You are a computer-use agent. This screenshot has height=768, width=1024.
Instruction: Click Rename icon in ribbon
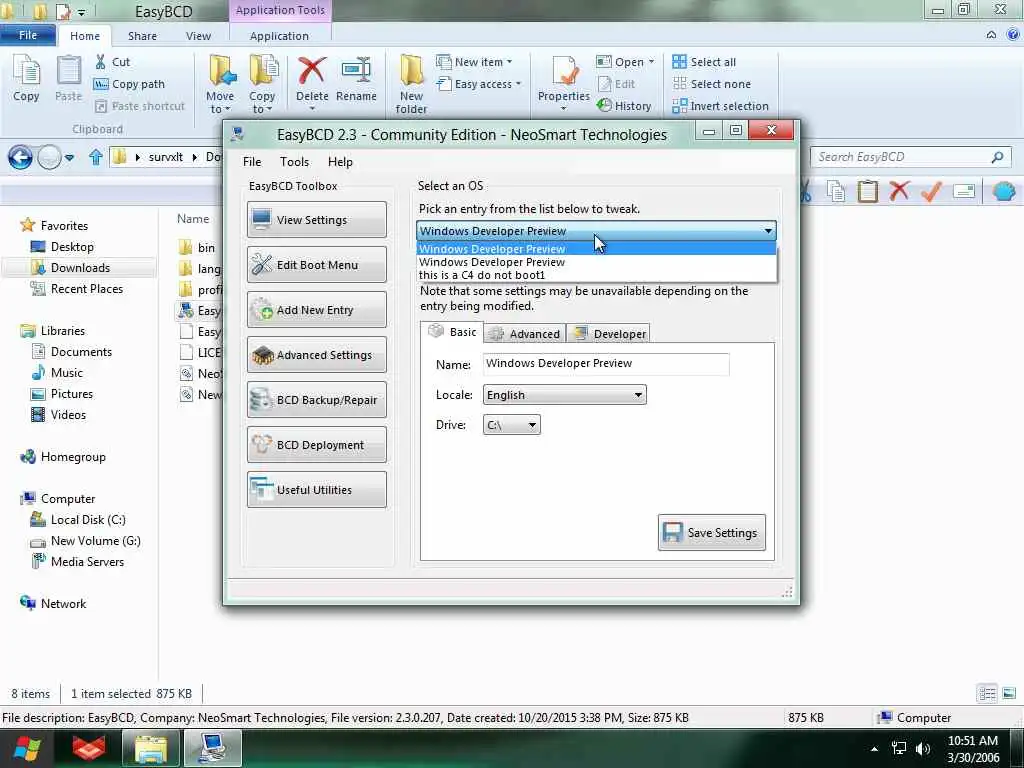(x=356, y=80)
